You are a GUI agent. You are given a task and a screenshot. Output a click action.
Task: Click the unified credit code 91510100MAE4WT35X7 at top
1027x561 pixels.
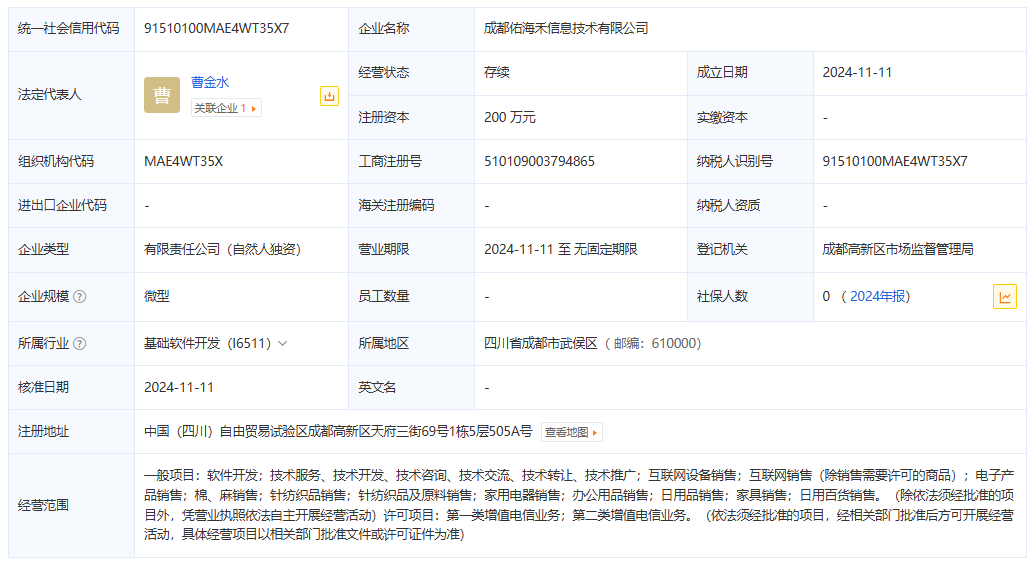216,28
